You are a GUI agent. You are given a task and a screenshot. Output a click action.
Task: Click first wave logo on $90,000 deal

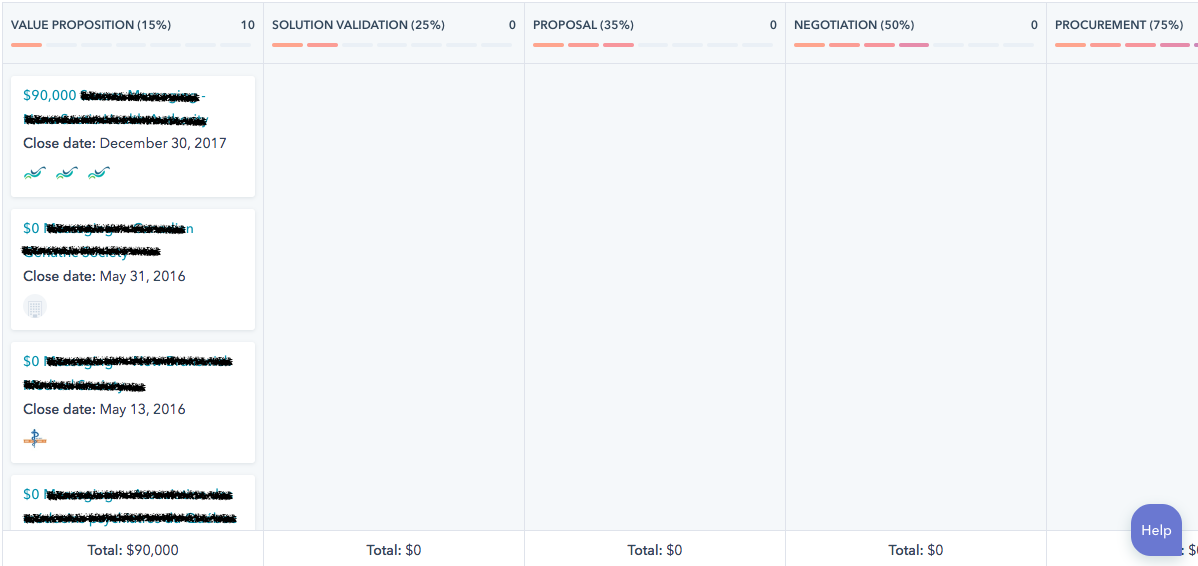click(x=35, y=173)
